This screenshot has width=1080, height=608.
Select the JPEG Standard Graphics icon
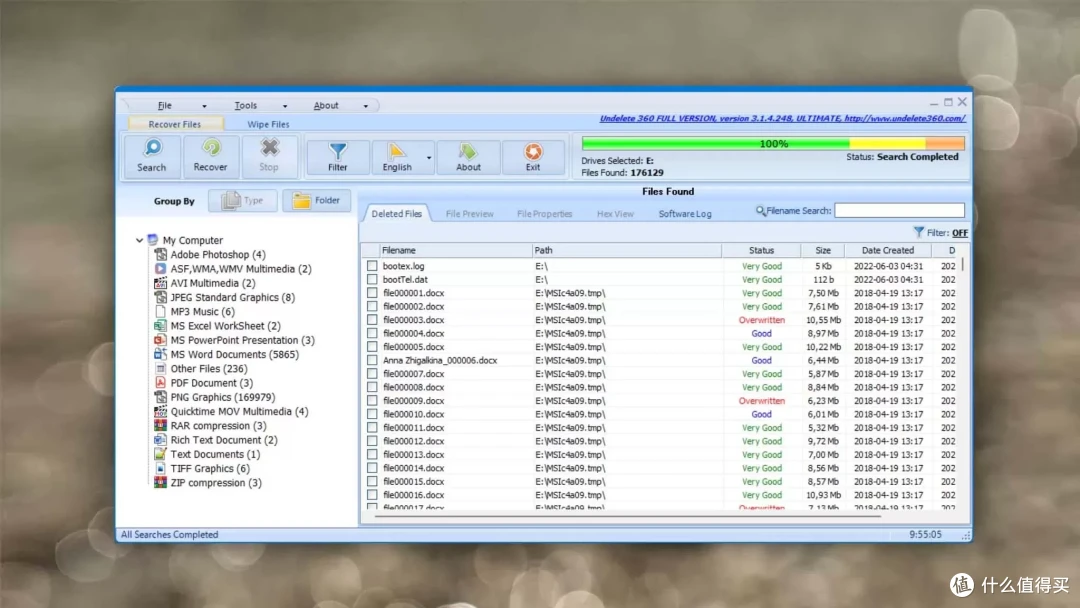[160, 297]
